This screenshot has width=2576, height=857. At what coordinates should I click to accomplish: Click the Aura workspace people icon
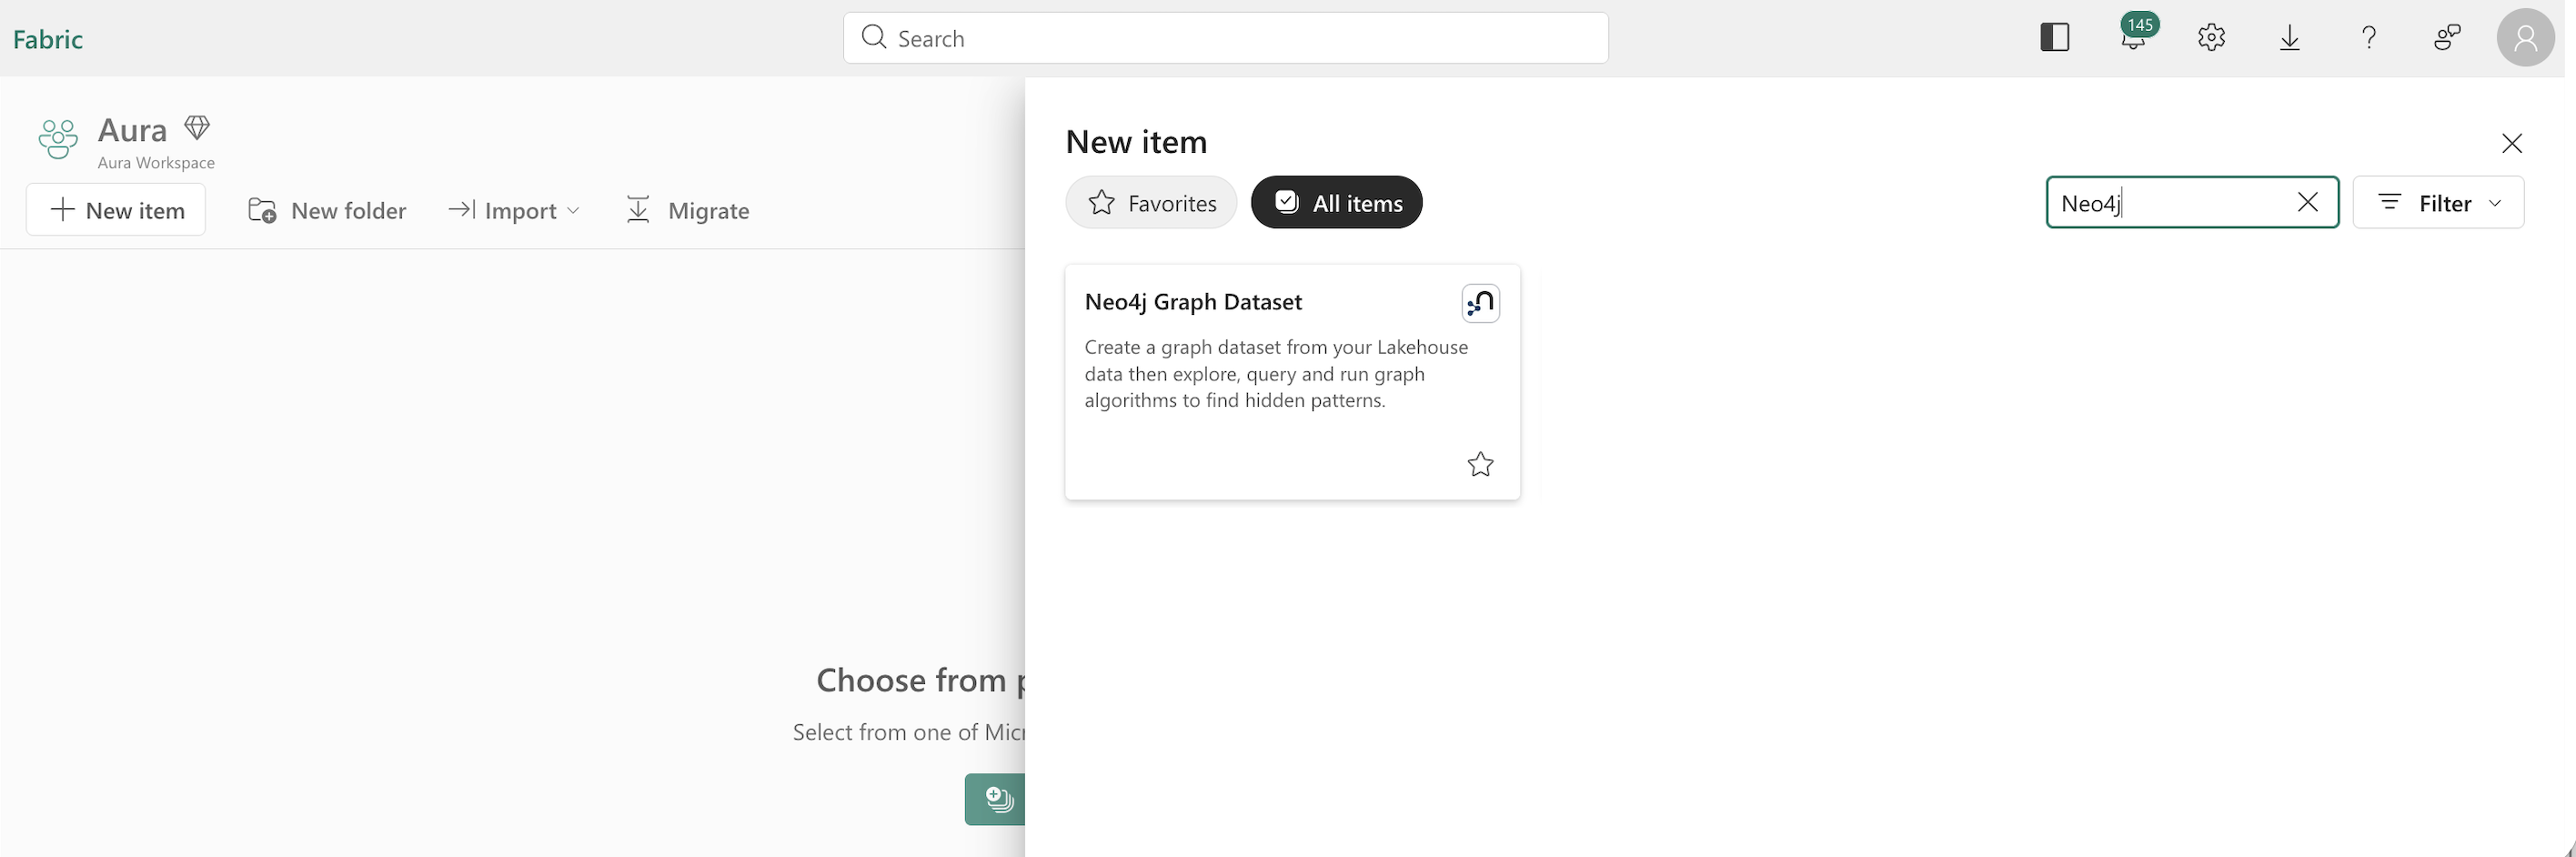coord(58,139)
